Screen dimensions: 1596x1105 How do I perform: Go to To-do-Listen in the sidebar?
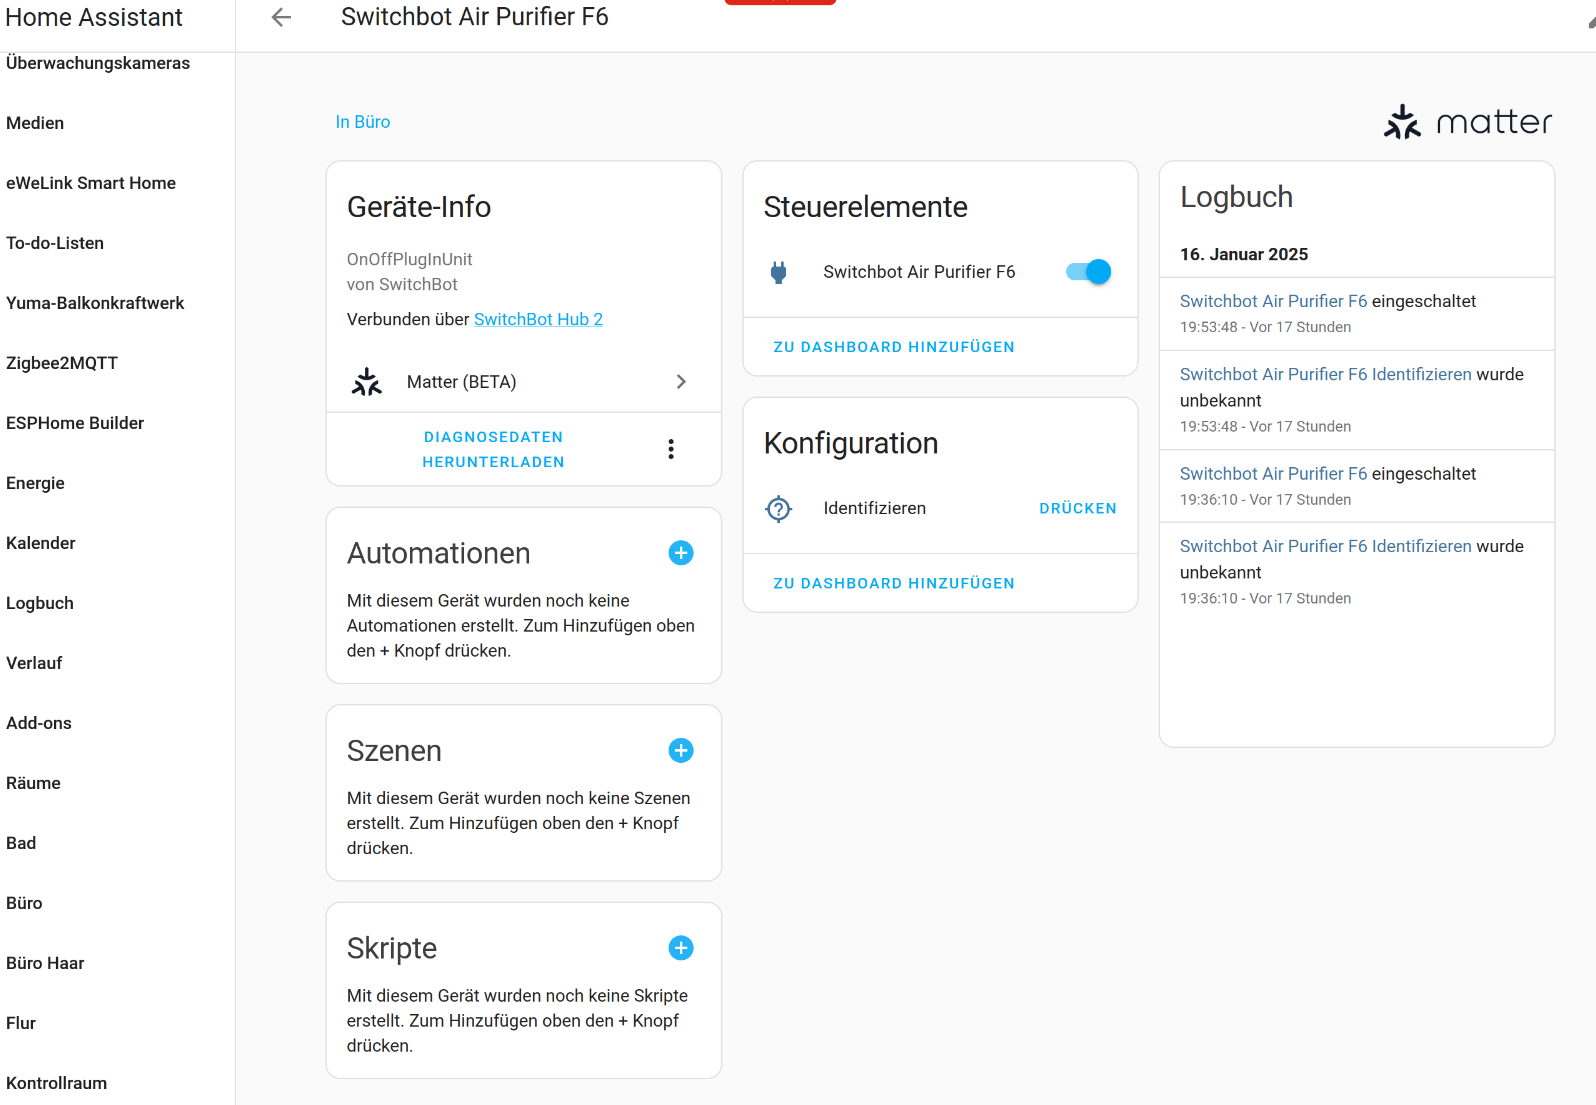click(55, 243)
